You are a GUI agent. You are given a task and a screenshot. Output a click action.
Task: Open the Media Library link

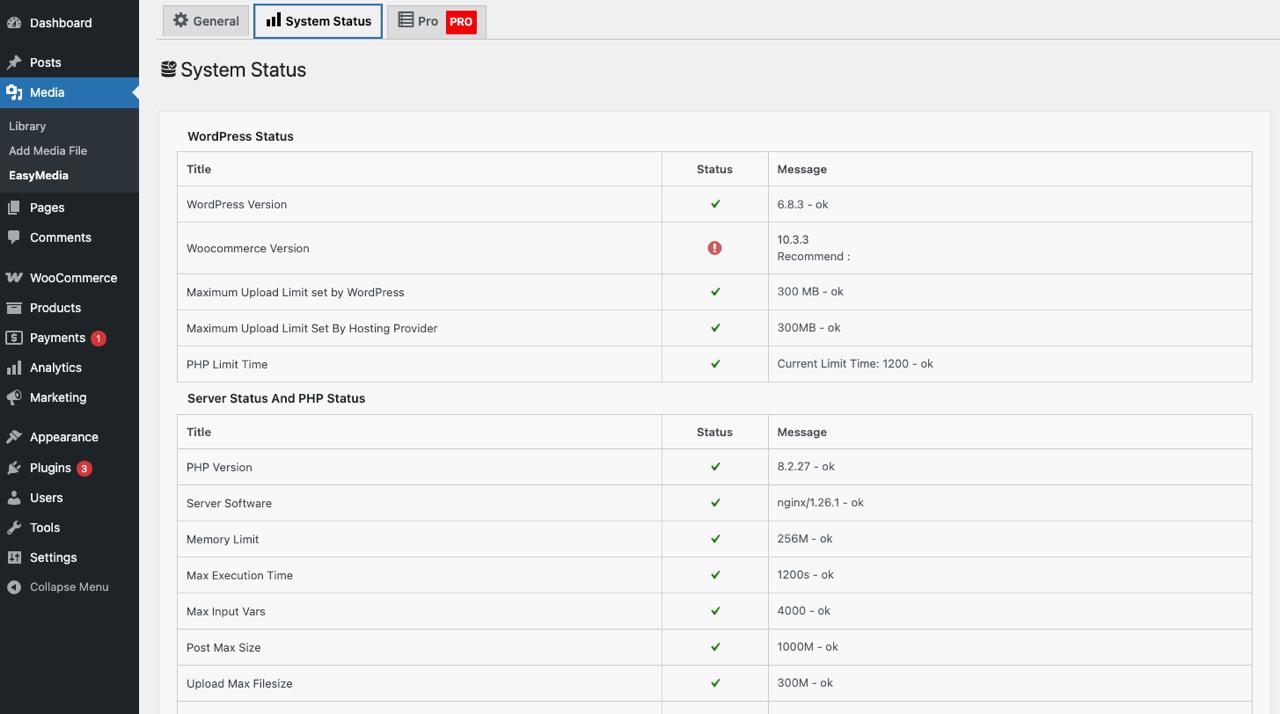tap(27, 126)
